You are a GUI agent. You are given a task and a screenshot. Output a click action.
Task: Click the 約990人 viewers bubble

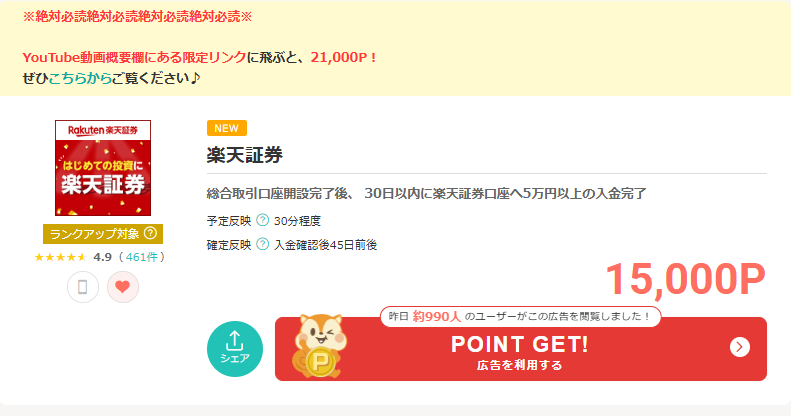click(x=521, y=317)
